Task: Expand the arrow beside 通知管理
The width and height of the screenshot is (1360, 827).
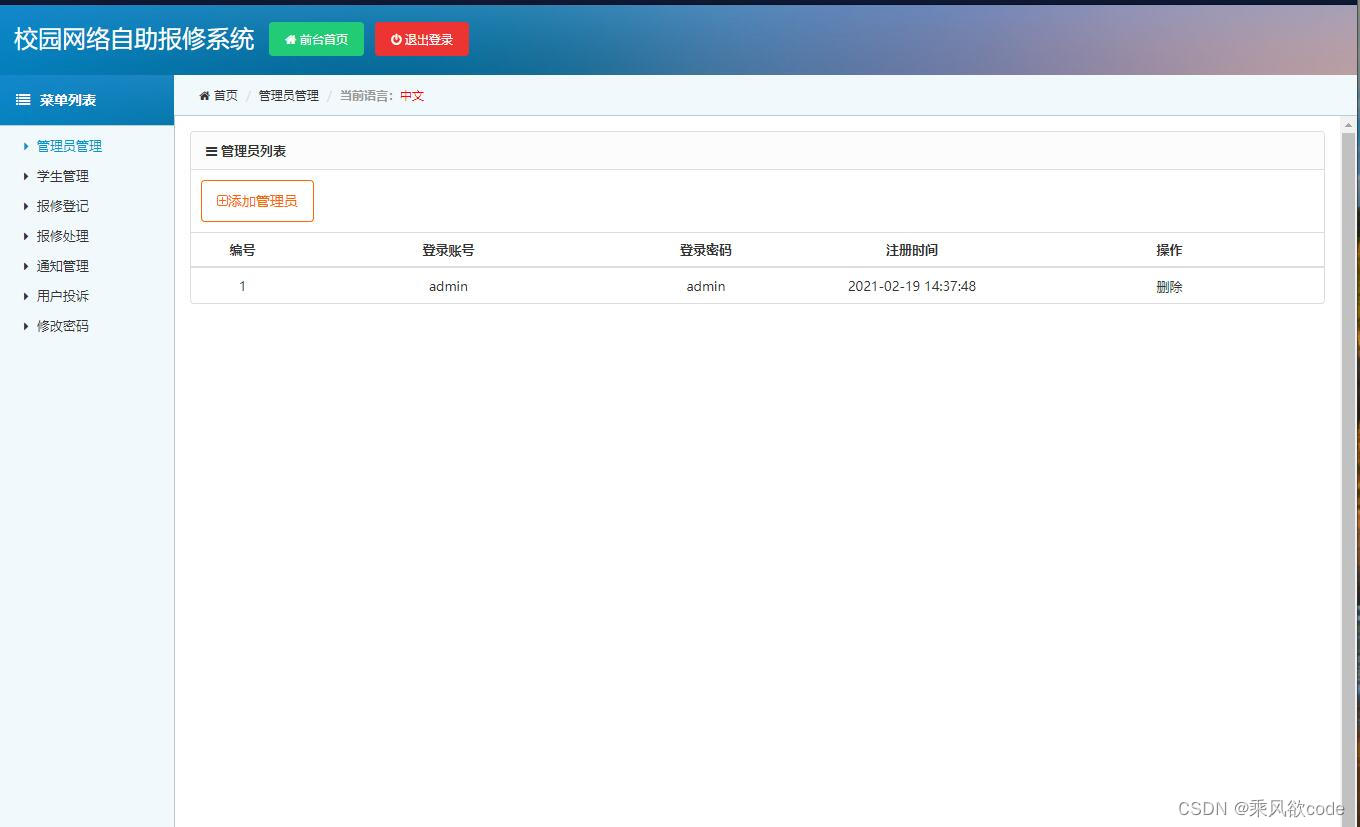Action: tap(26, 266)
